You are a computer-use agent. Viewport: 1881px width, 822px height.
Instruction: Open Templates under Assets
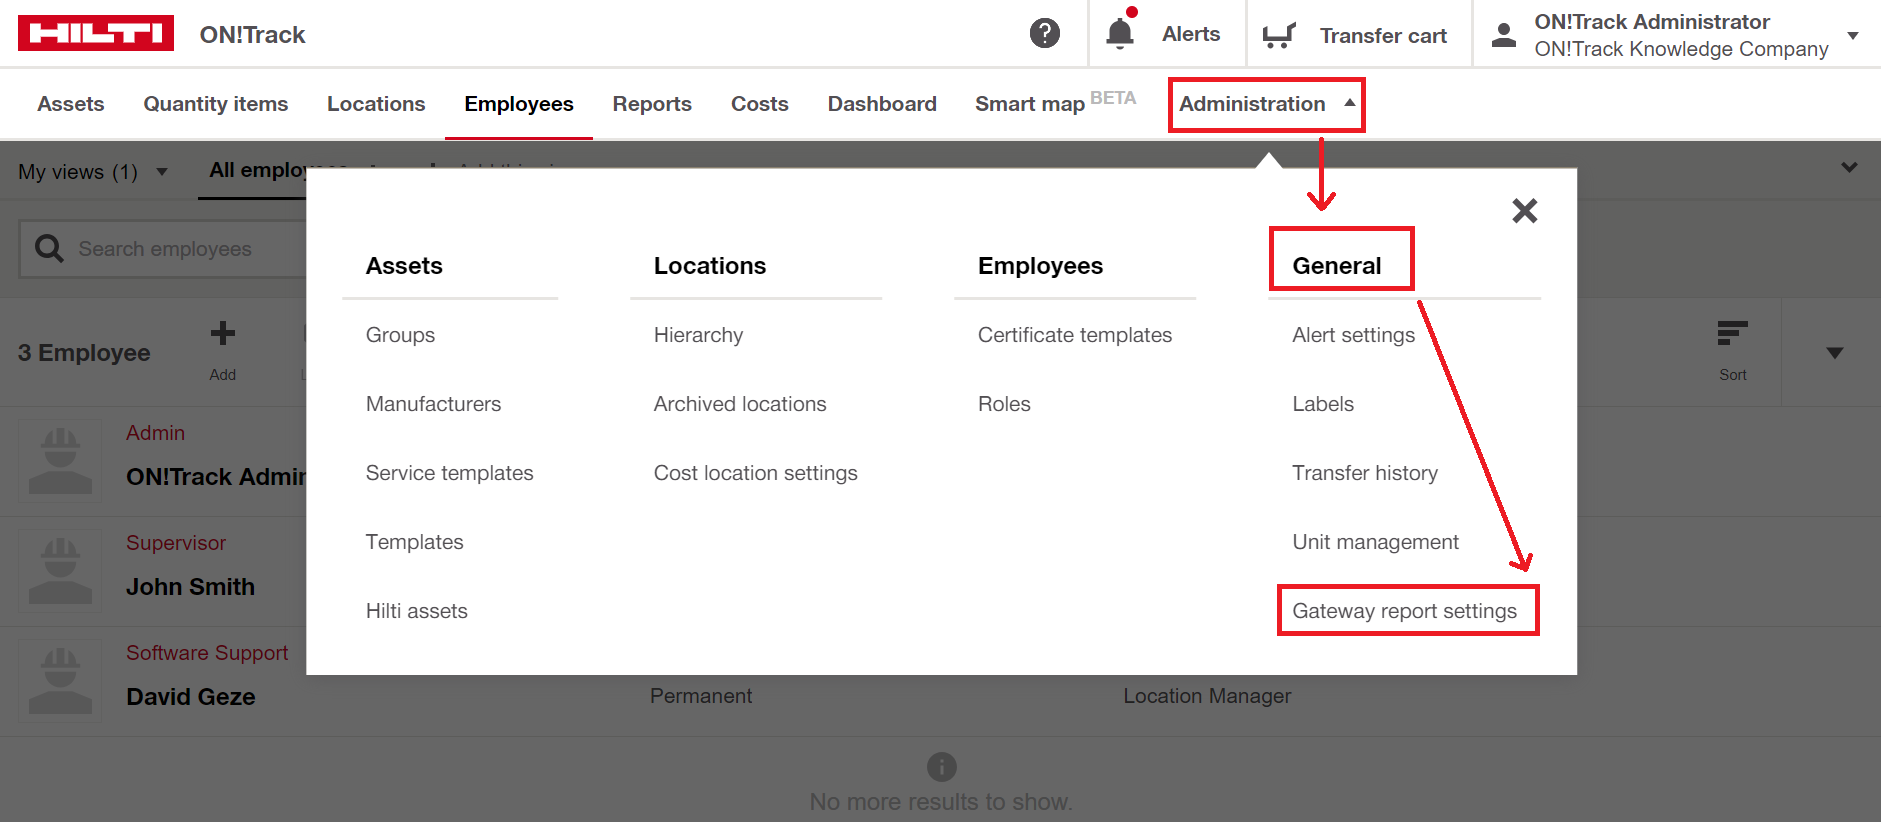coord(414,542)
